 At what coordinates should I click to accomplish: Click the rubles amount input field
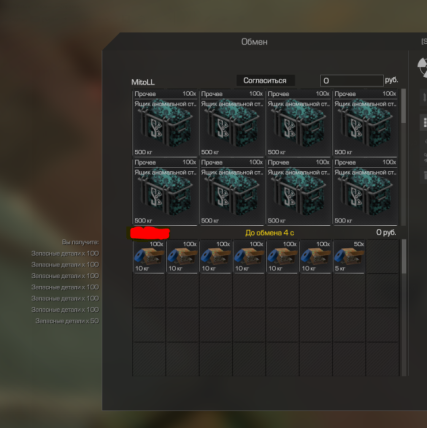pyautogui.click(x=352, y=81)
